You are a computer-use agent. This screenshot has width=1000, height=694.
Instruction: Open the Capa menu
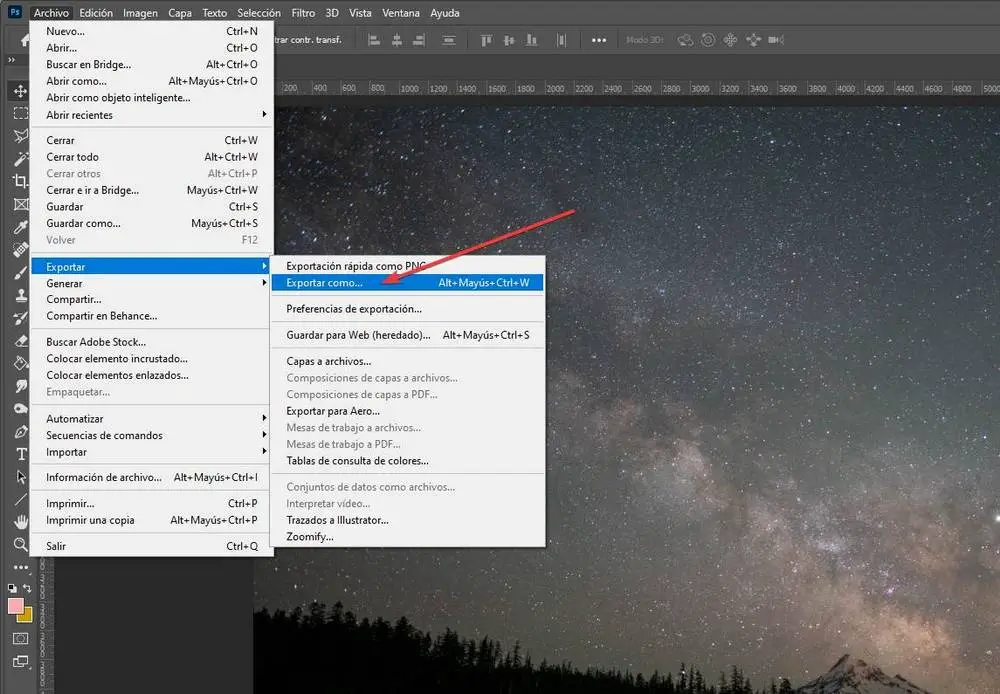click(180, 13)
